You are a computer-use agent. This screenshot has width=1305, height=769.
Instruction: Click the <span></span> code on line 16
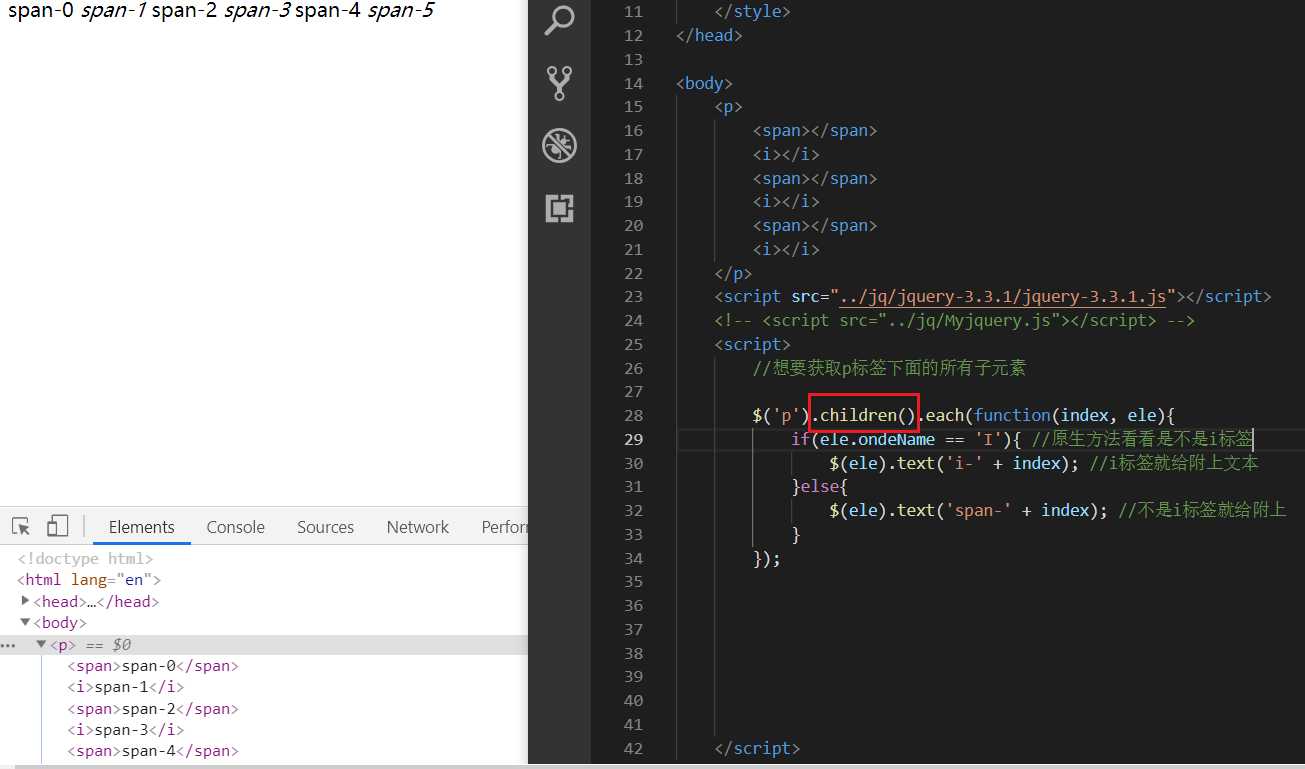(815, 130)
